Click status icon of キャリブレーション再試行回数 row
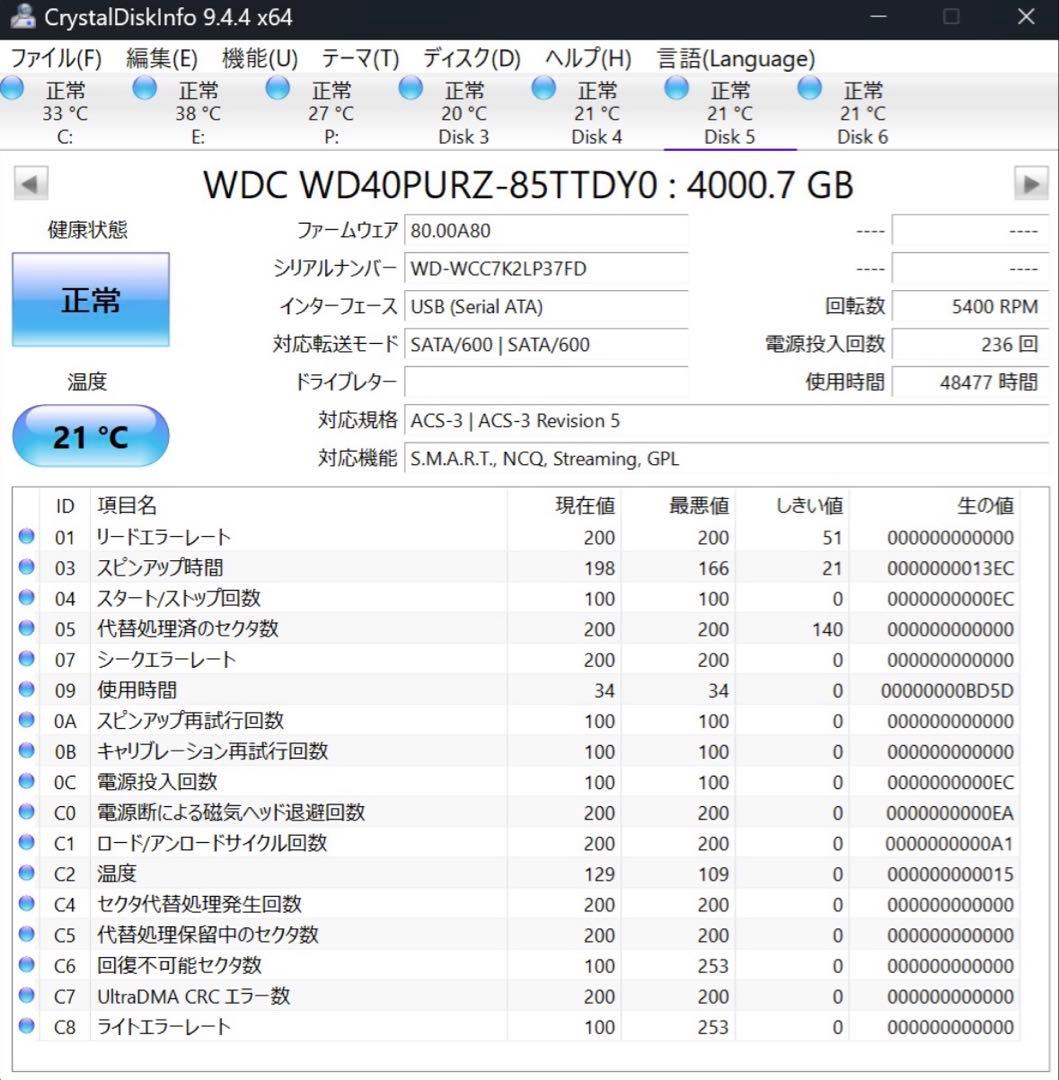 26,750
